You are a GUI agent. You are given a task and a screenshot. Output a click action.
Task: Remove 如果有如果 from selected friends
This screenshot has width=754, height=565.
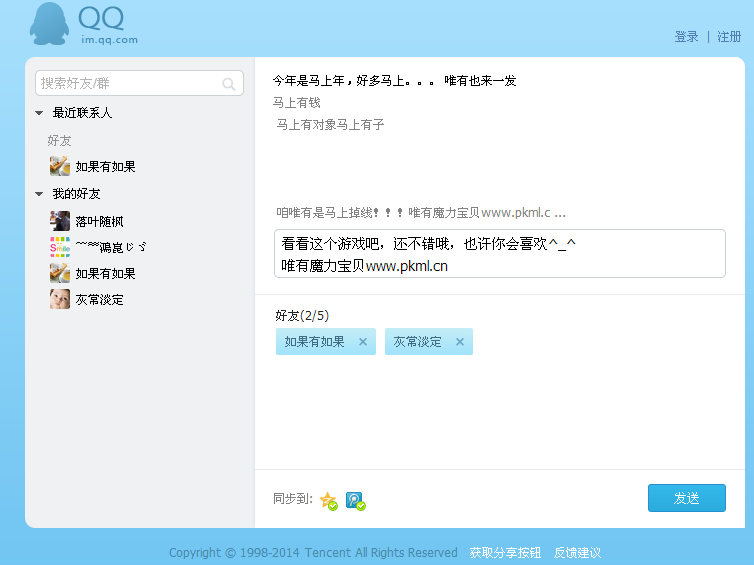tap(363, 342)
